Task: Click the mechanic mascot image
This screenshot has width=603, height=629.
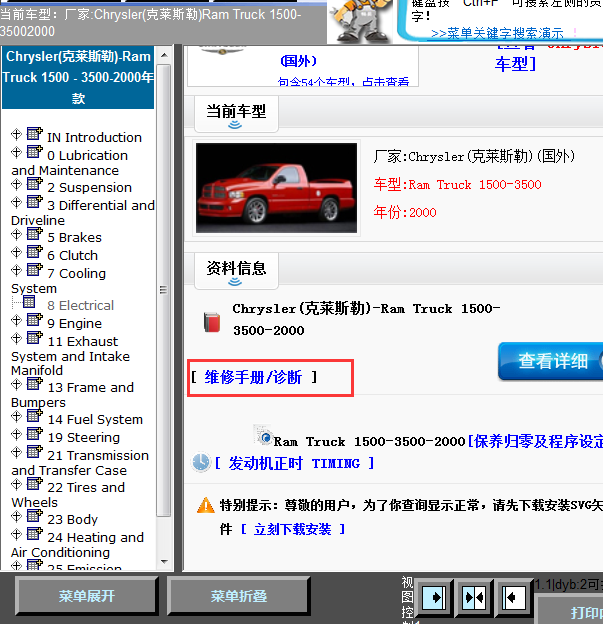Action: click(360, 21)
